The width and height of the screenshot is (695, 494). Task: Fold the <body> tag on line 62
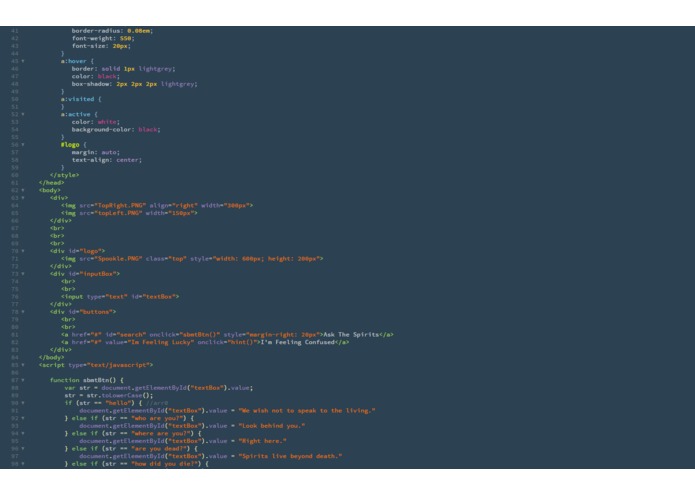[x=23, y=191]
